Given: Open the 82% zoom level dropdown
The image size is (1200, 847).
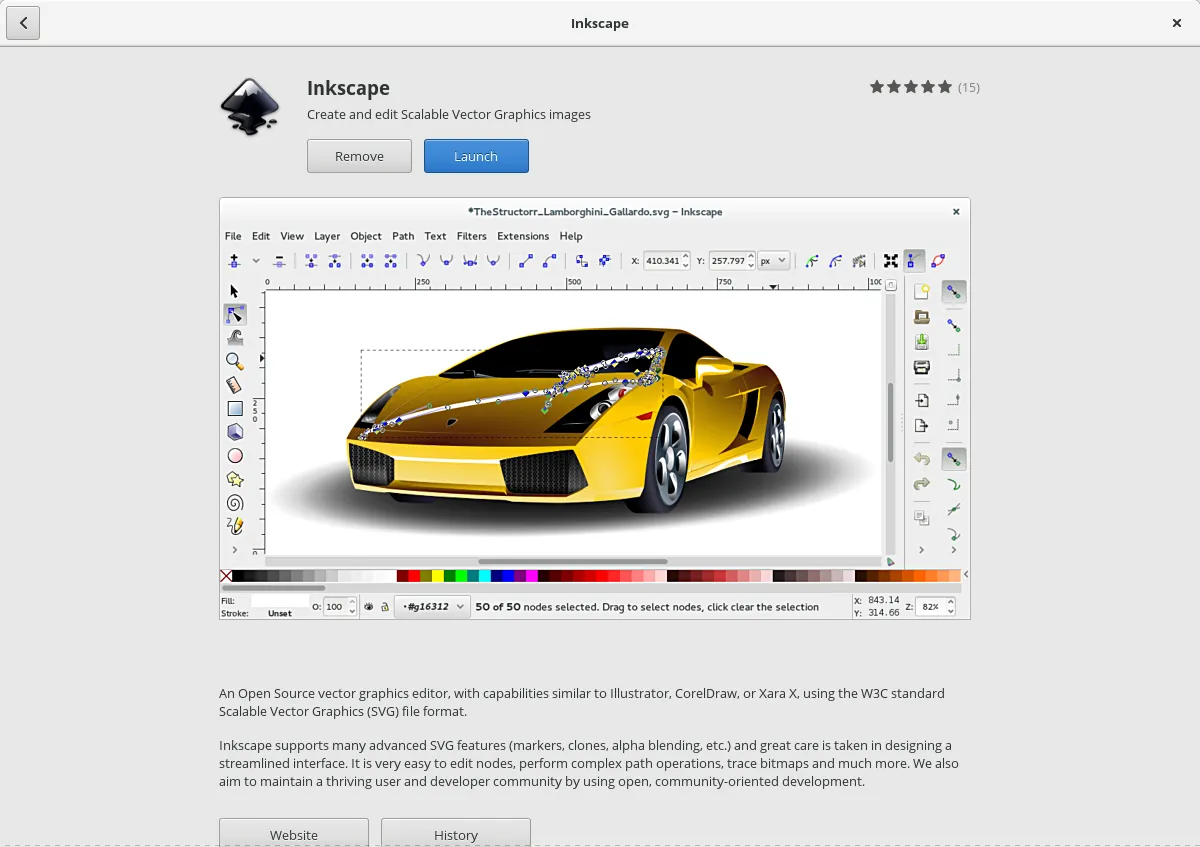Looking at the screenshot, I should [x=934, y=606].
